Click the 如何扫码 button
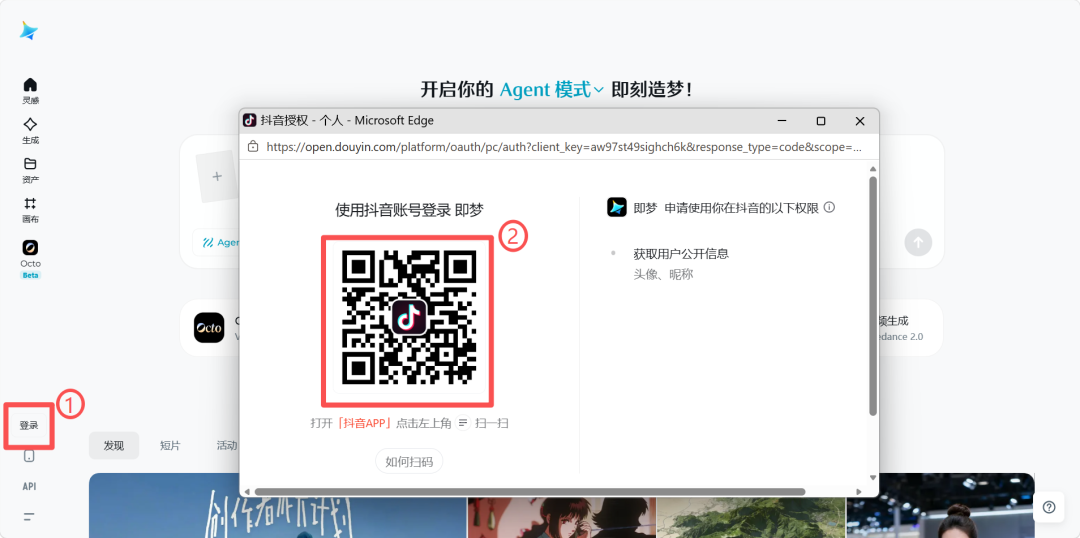The height and width of the screenshot is (538, 1080). pyautogui.click(x=409, y=462)
